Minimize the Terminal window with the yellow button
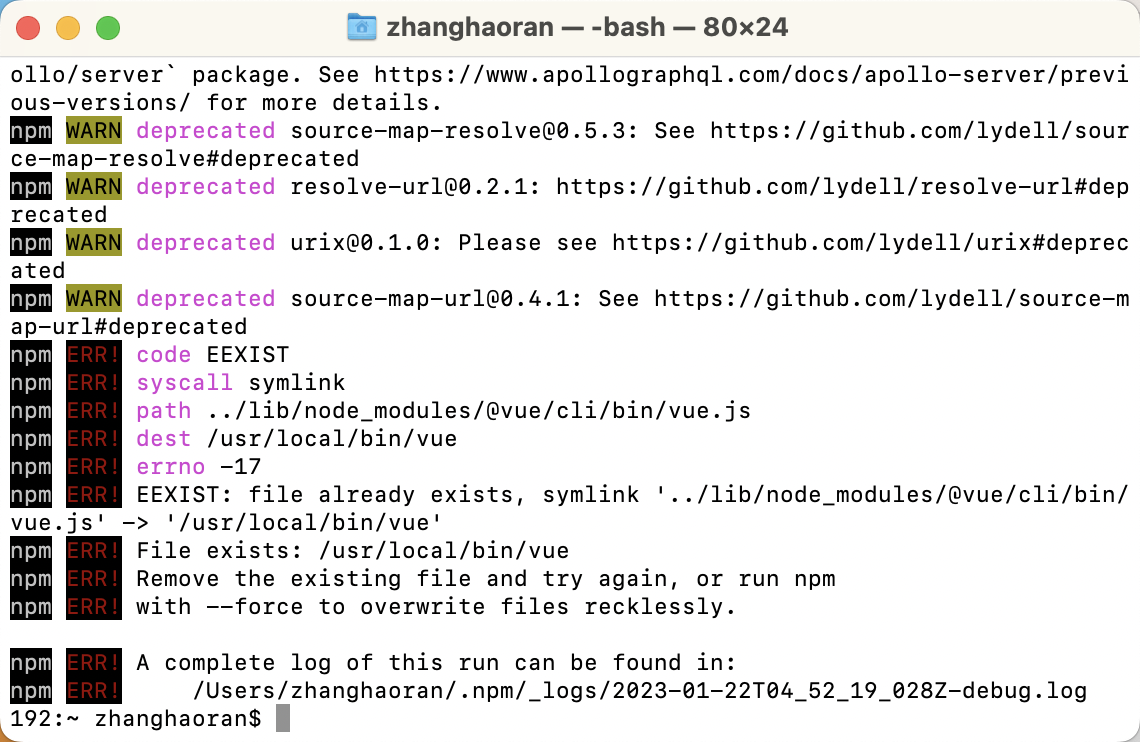The width and height of the screenshot is (1140, 742). (68, 28)
